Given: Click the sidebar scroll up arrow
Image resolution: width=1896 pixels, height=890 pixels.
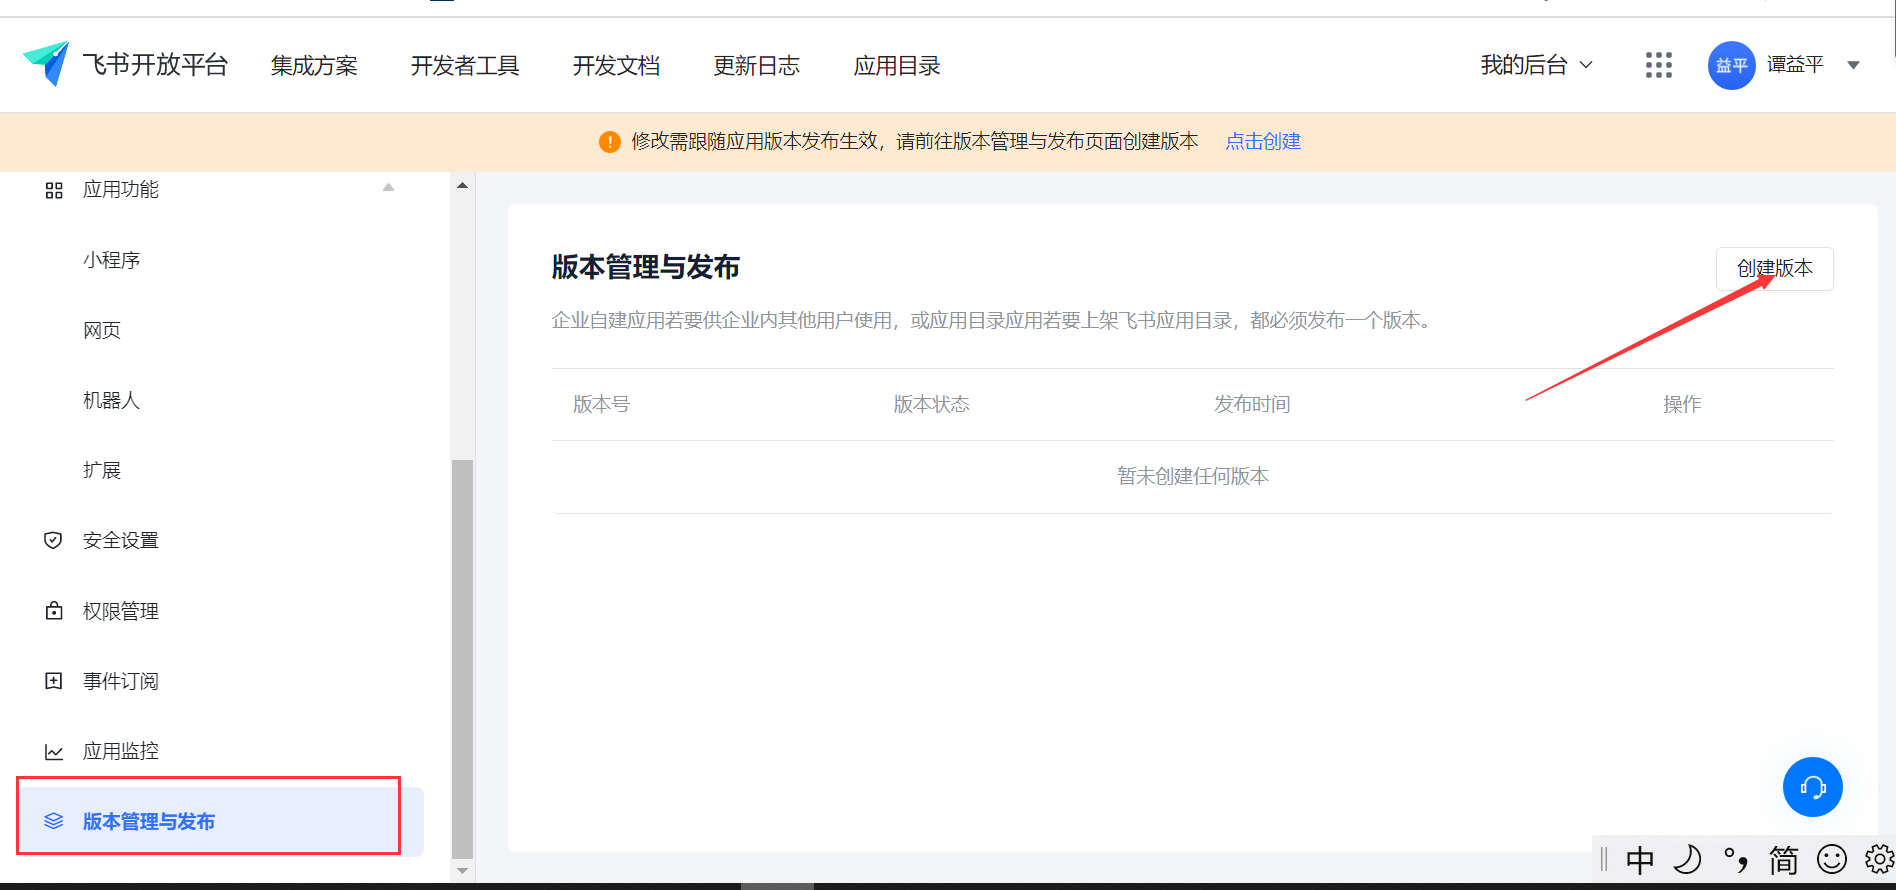Looking at the screenshot, I should point(462,186).
